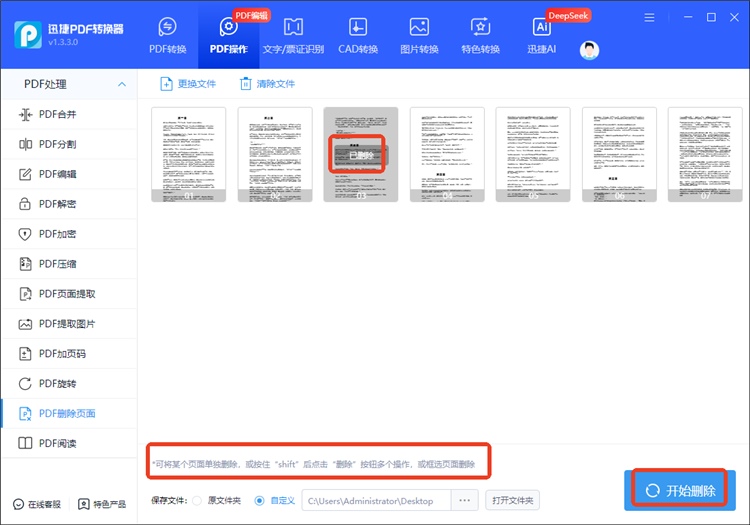
Task: Click the user avatar icon
Action: [590, 50]
